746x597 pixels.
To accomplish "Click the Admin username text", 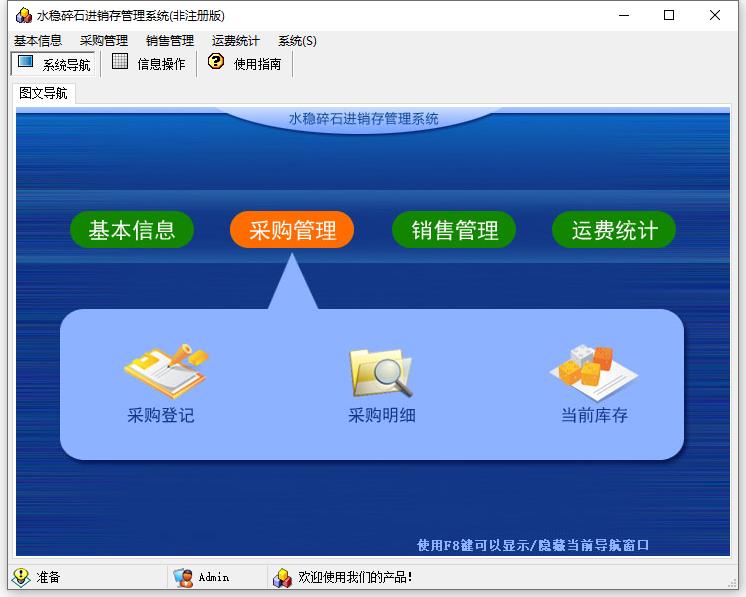I will tap(214, 577).
